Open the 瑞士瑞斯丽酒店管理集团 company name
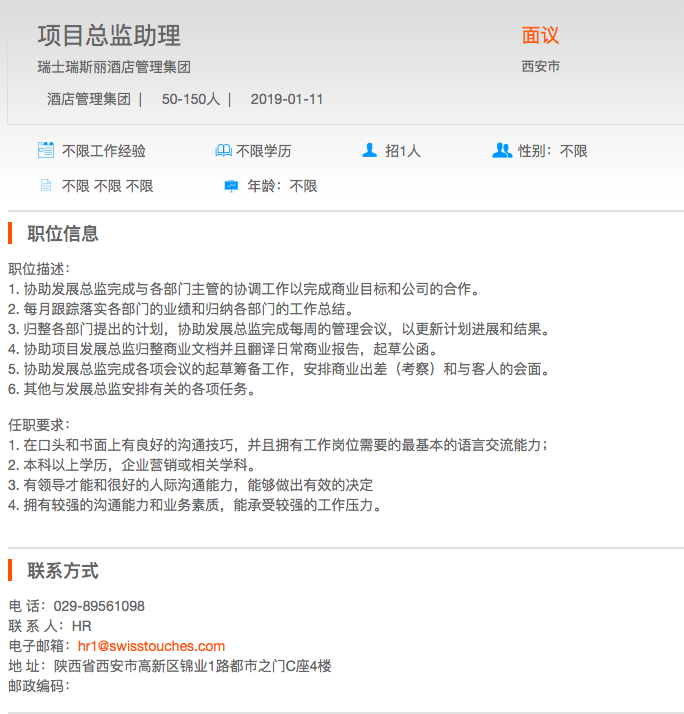 114,67
